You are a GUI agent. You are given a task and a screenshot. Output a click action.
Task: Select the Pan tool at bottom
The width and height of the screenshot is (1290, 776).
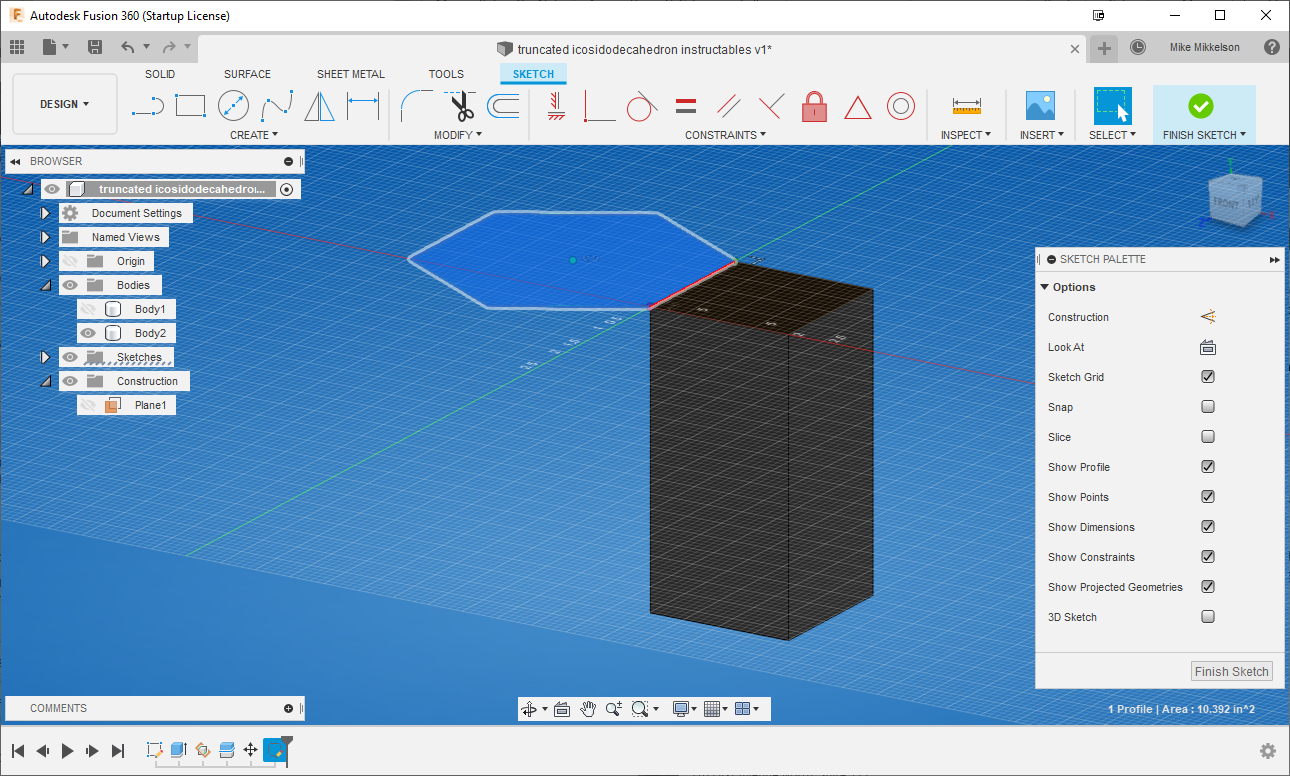point(588,708)
